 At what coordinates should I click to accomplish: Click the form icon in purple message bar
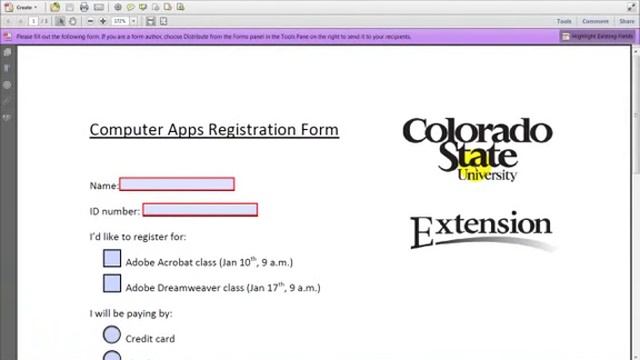coord(8,36)
